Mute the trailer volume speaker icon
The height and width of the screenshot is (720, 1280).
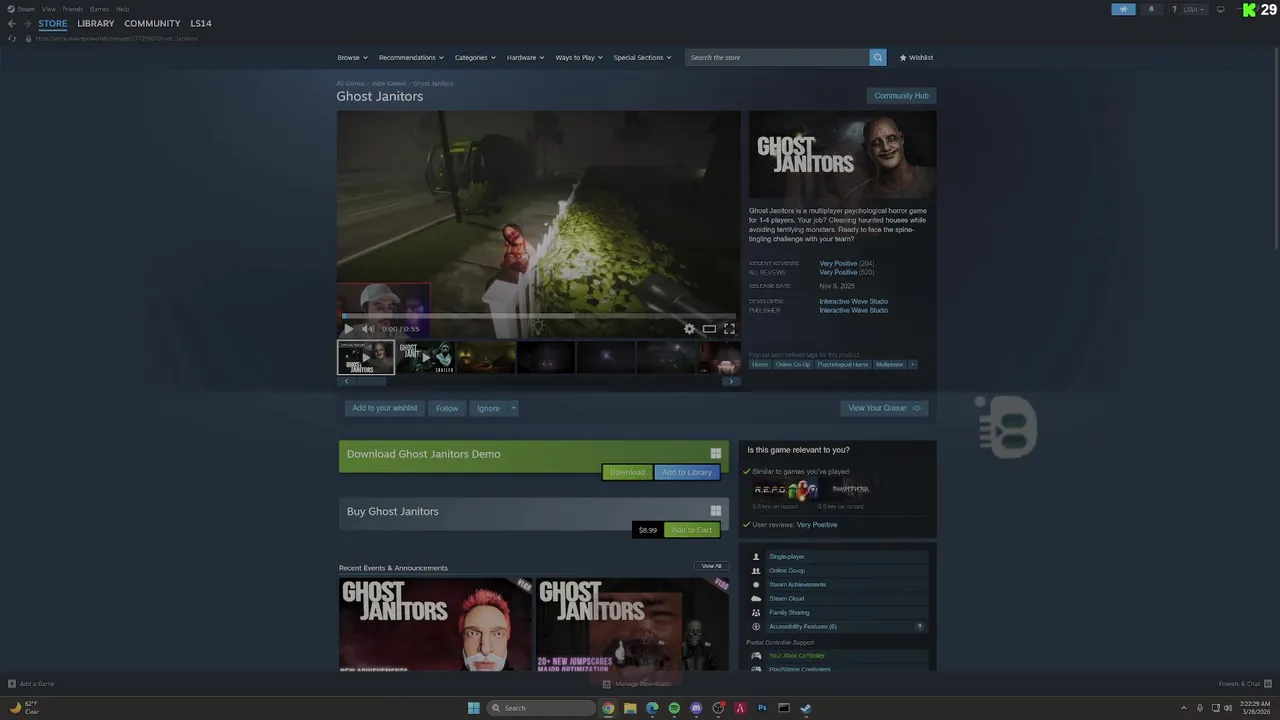click(367, 329)
